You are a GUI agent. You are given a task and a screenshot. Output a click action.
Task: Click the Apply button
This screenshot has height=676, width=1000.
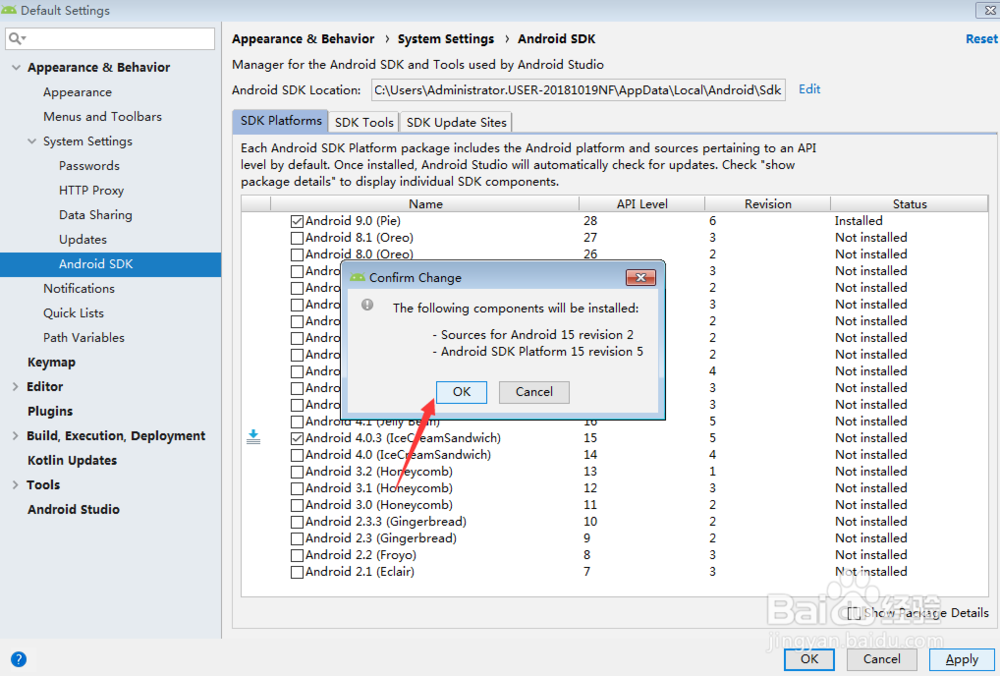(x=962, y=659)
